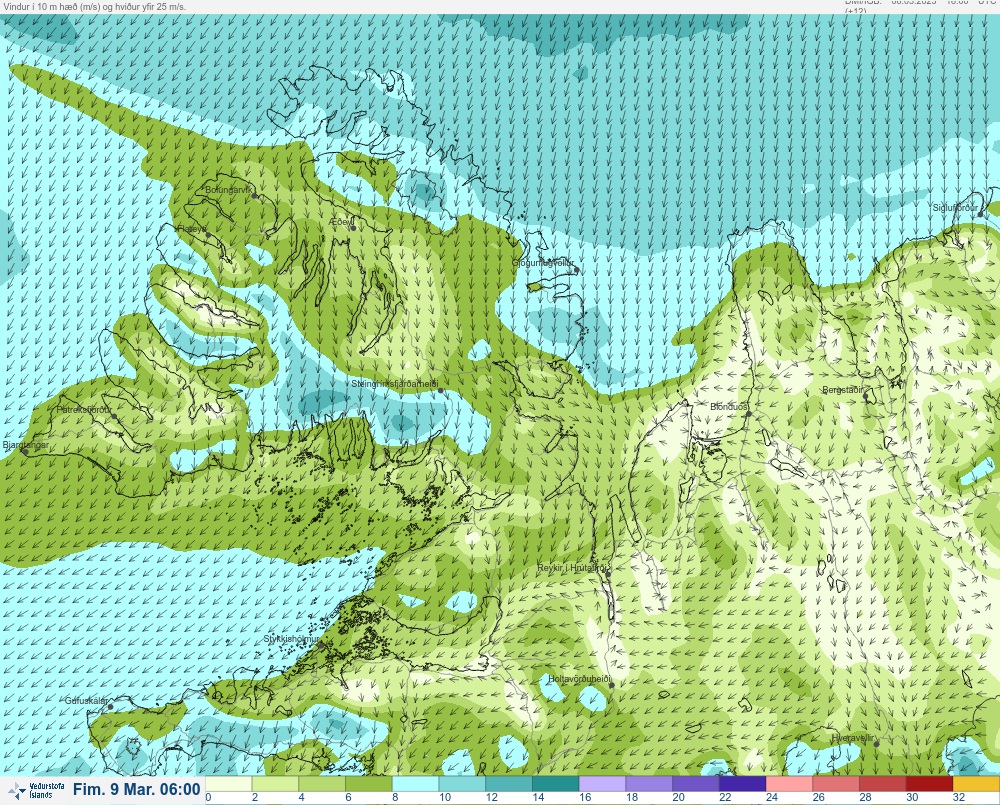Click the Holtavörðuheiði station label
The width and height of the screenshot is (1000, 805).
(580, 679)
